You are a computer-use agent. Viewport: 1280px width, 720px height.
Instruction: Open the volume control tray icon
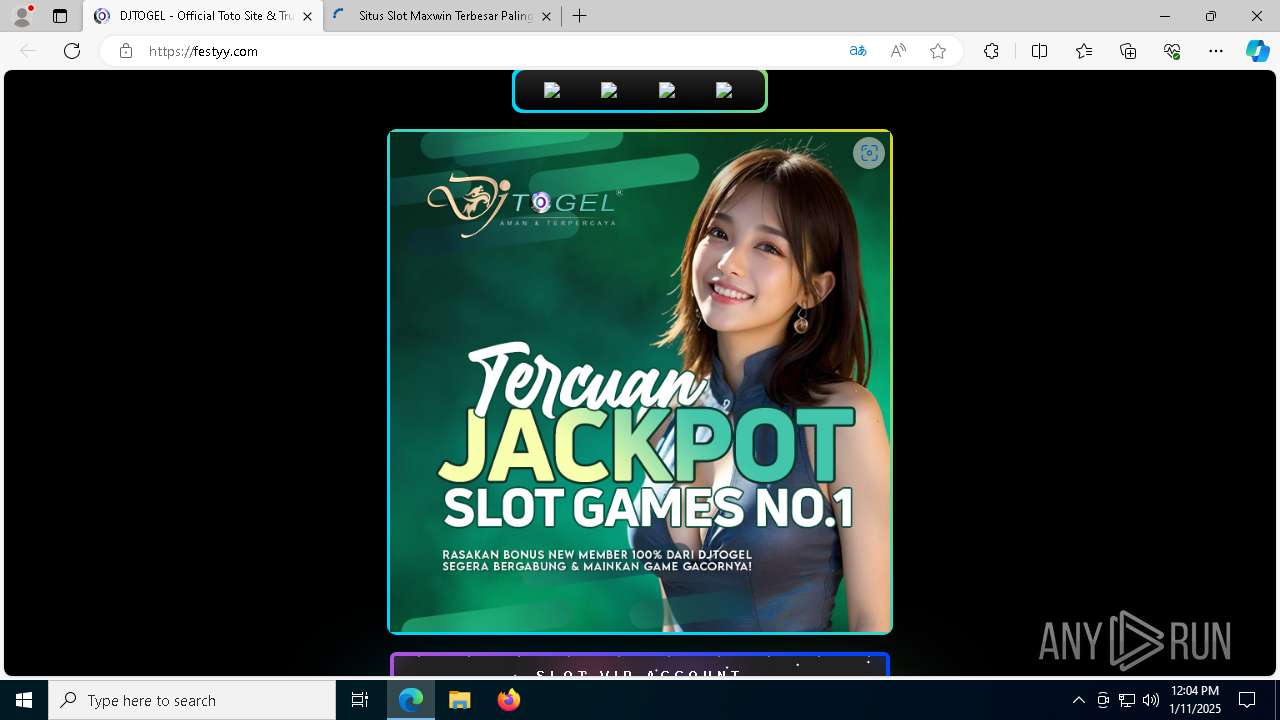1151,700
